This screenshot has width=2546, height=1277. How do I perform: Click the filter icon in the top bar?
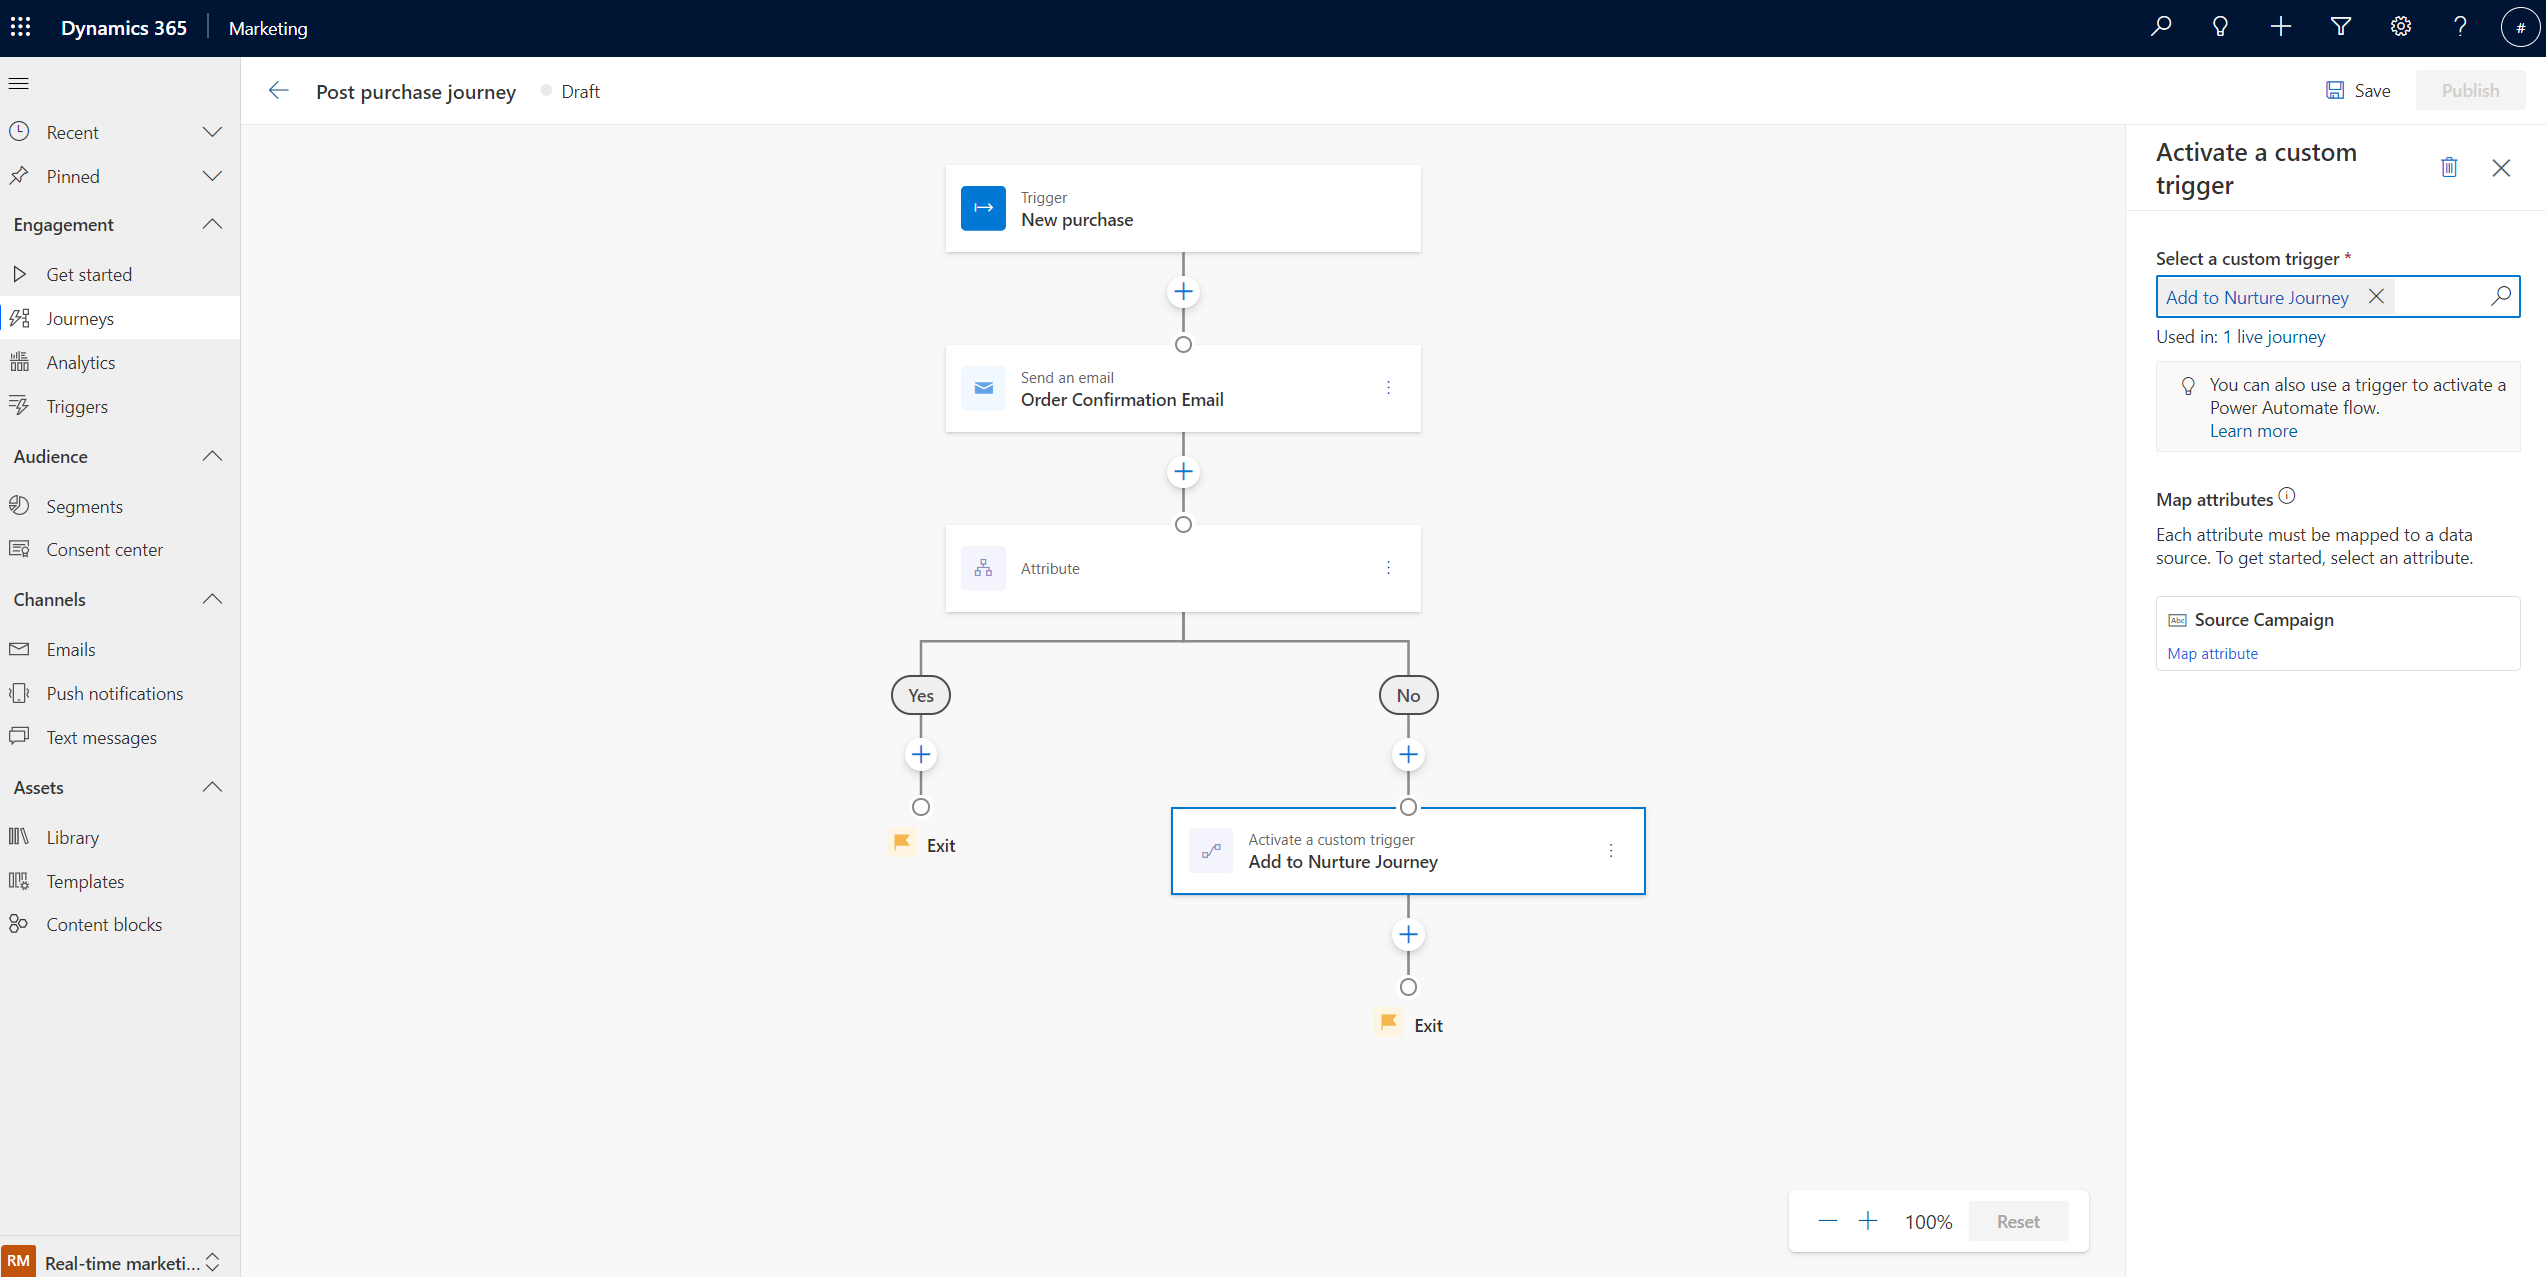coord(2339,26)
